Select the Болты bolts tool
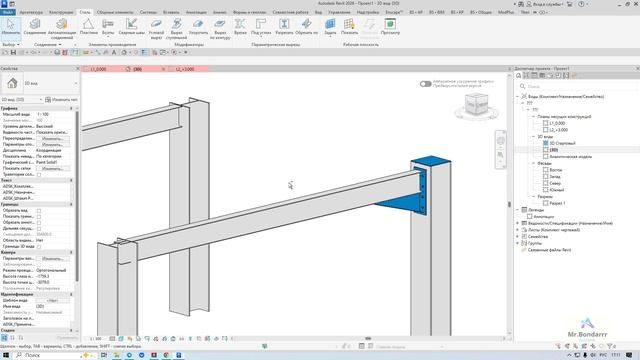This screenshot has width=640, height=360. [108, 27]
